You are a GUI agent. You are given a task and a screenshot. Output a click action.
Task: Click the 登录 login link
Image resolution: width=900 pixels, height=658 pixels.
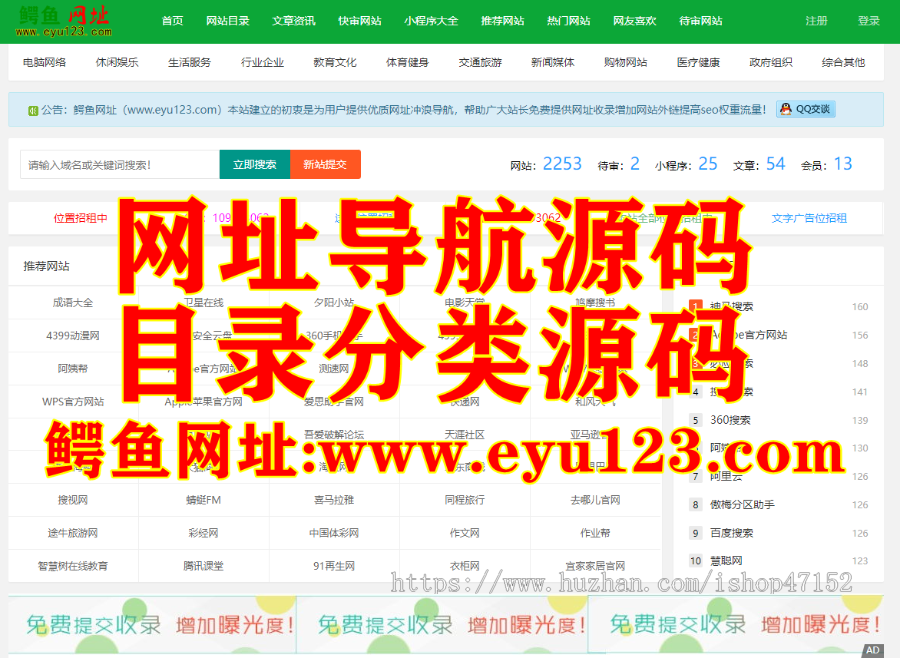(868, 21)
